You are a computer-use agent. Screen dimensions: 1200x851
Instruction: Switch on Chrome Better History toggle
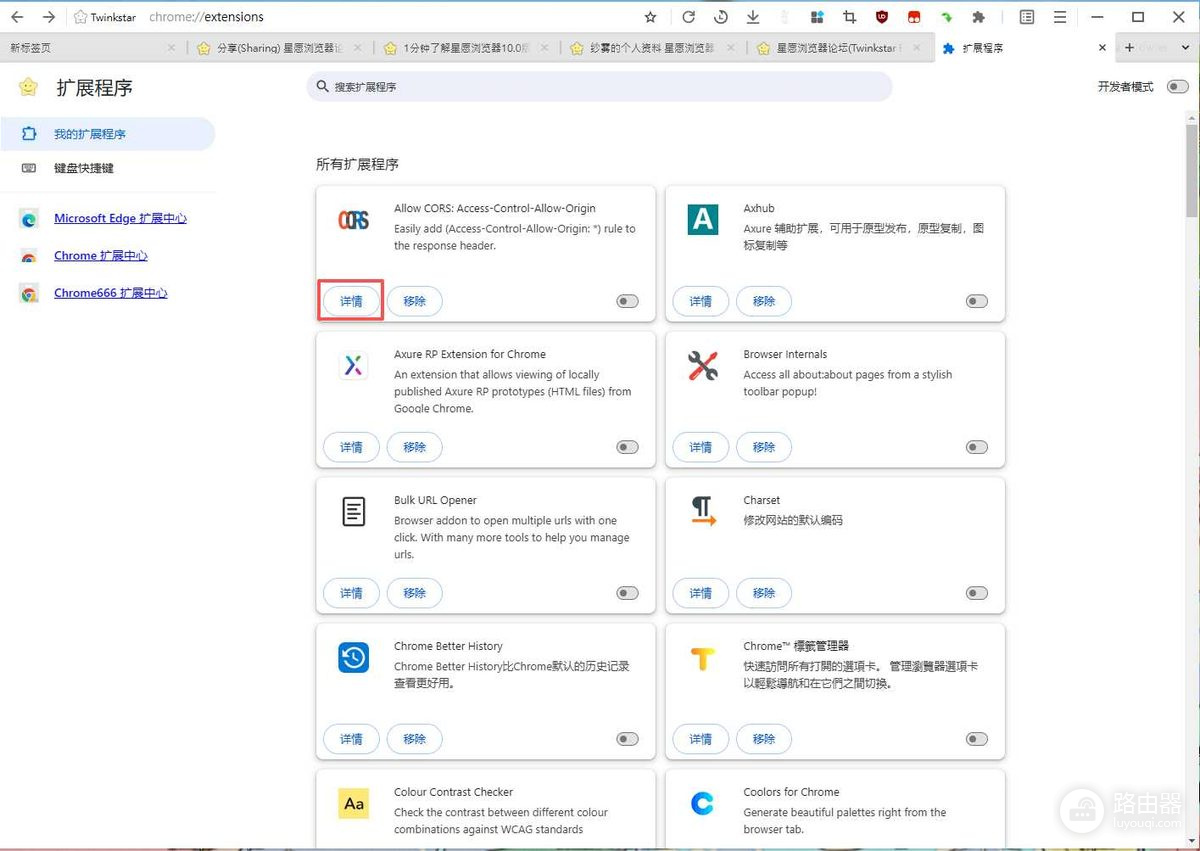click(628, 739)
